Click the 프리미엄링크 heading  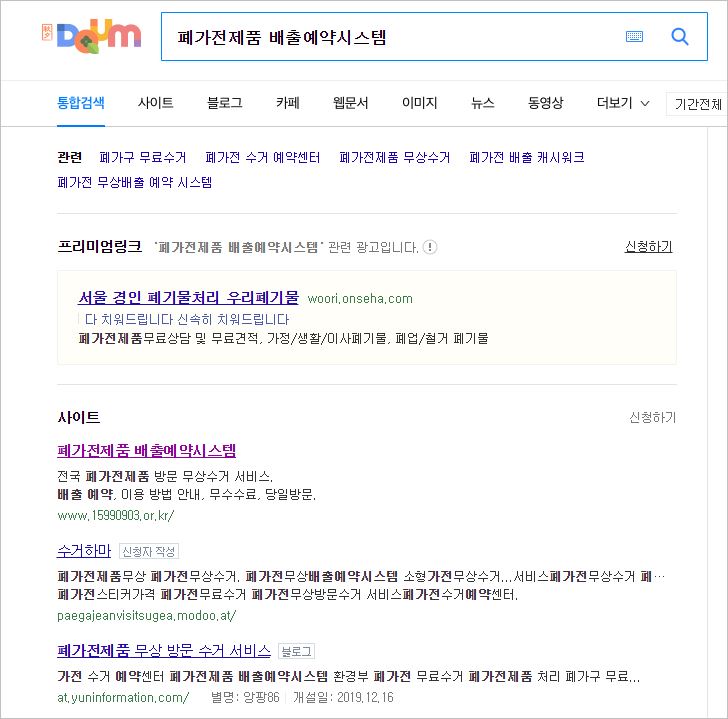pyautogui.click(x=100, y=246)
